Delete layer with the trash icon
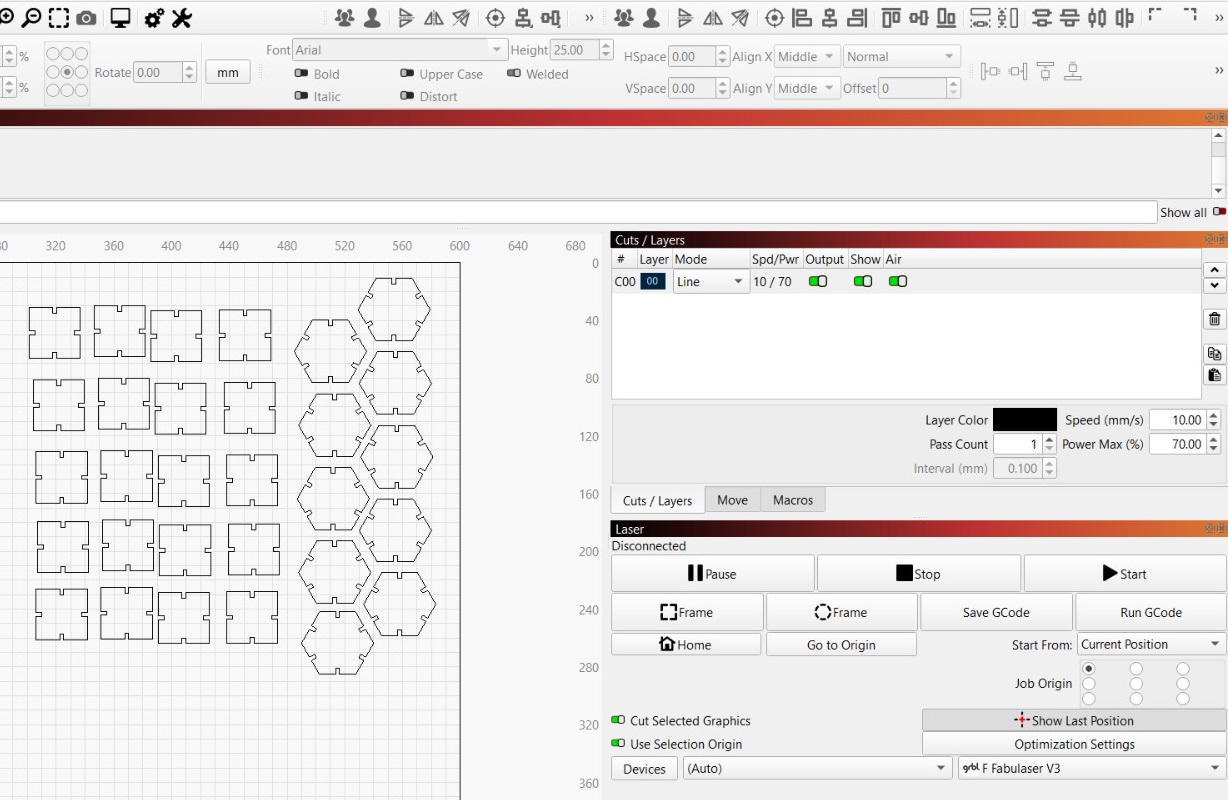 1214,319
